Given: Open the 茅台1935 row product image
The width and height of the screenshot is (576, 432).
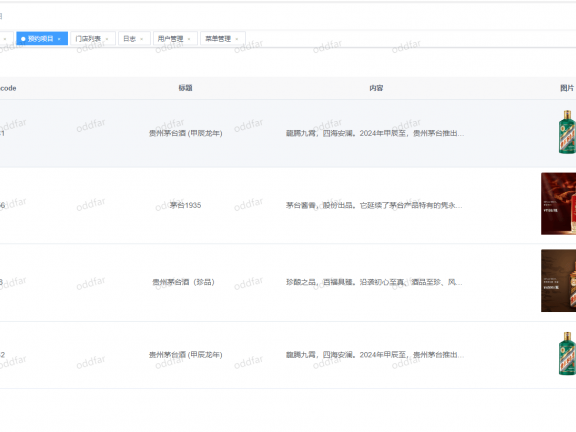Looking at the screenshot, I should [558, 204].
